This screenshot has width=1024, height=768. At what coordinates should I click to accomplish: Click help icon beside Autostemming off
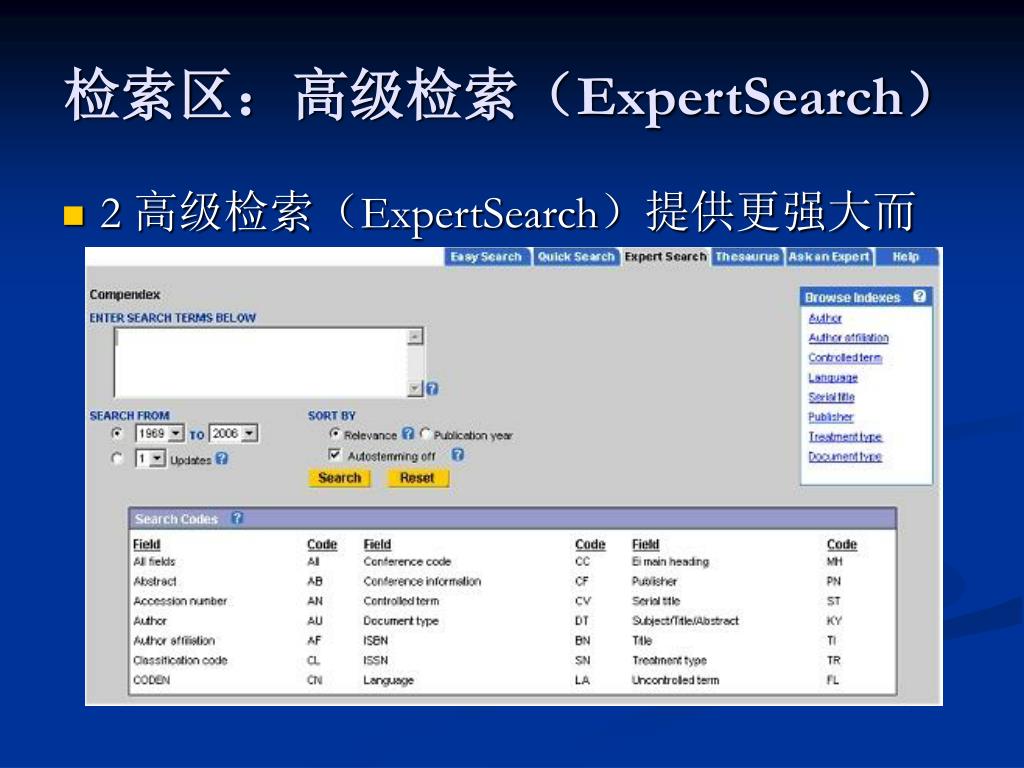coord(458,455)
